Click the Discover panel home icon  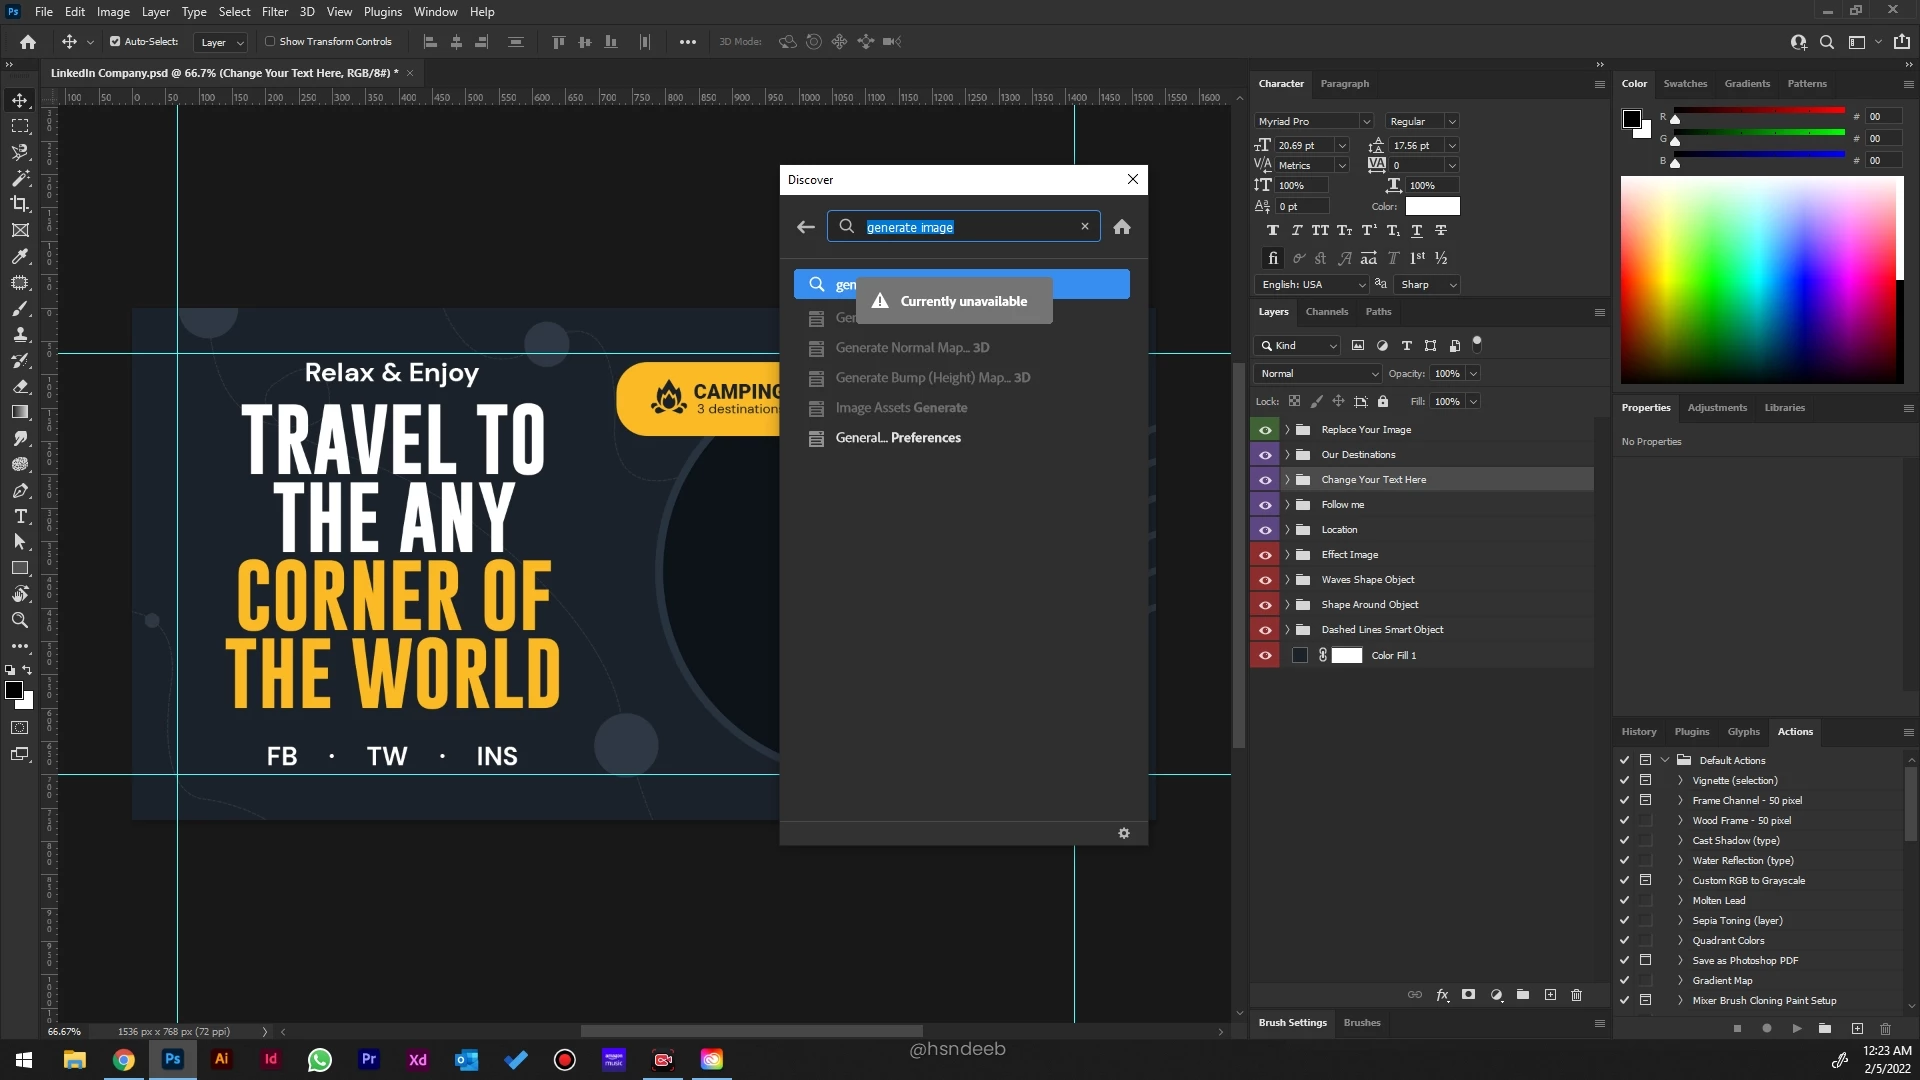[x=1122, y=227]
